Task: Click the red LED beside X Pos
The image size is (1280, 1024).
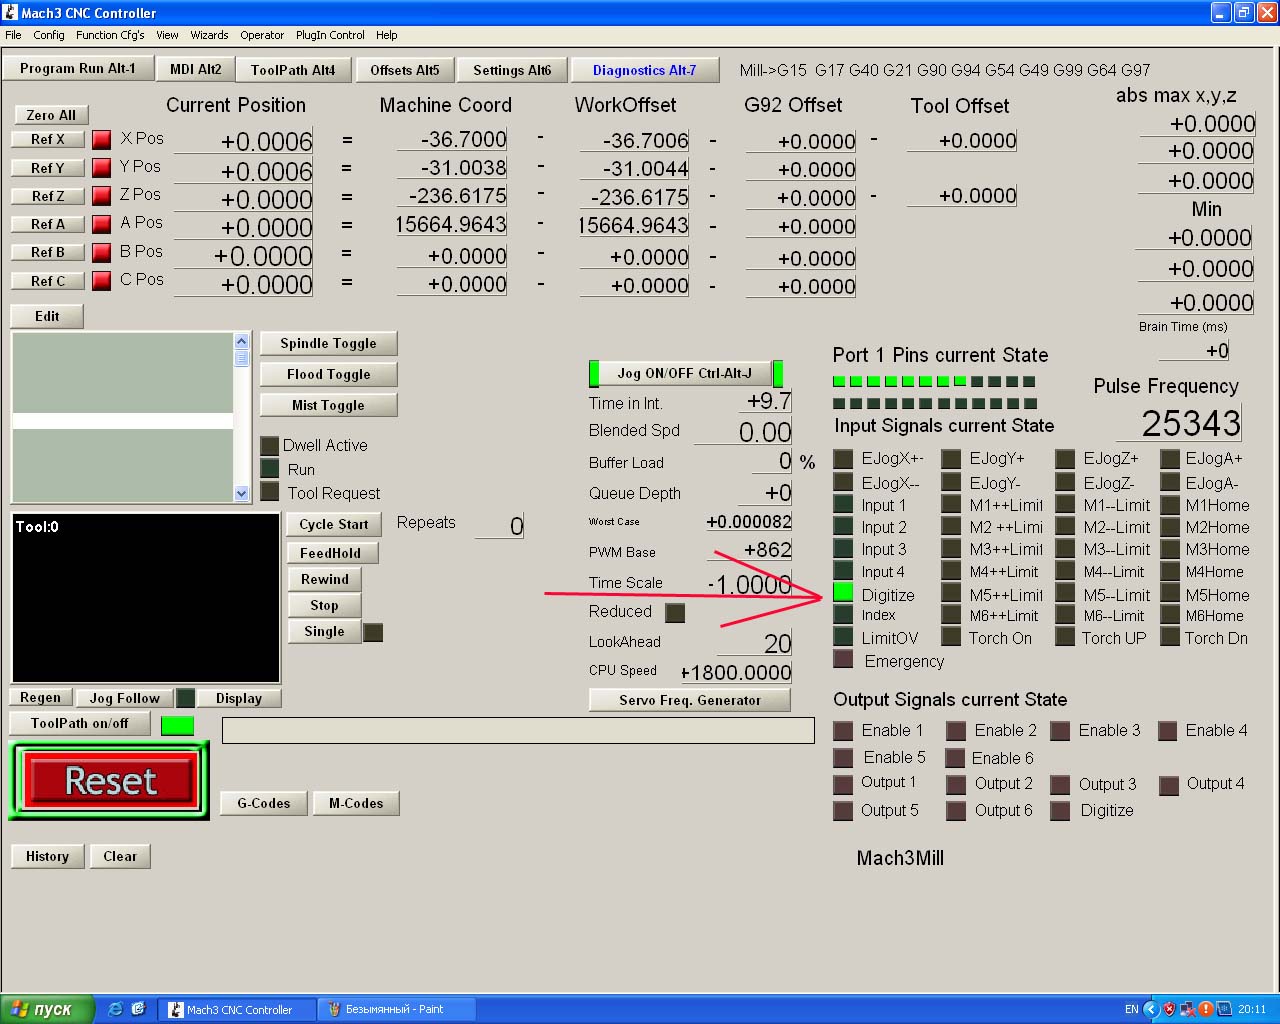Action: [102, 139]
